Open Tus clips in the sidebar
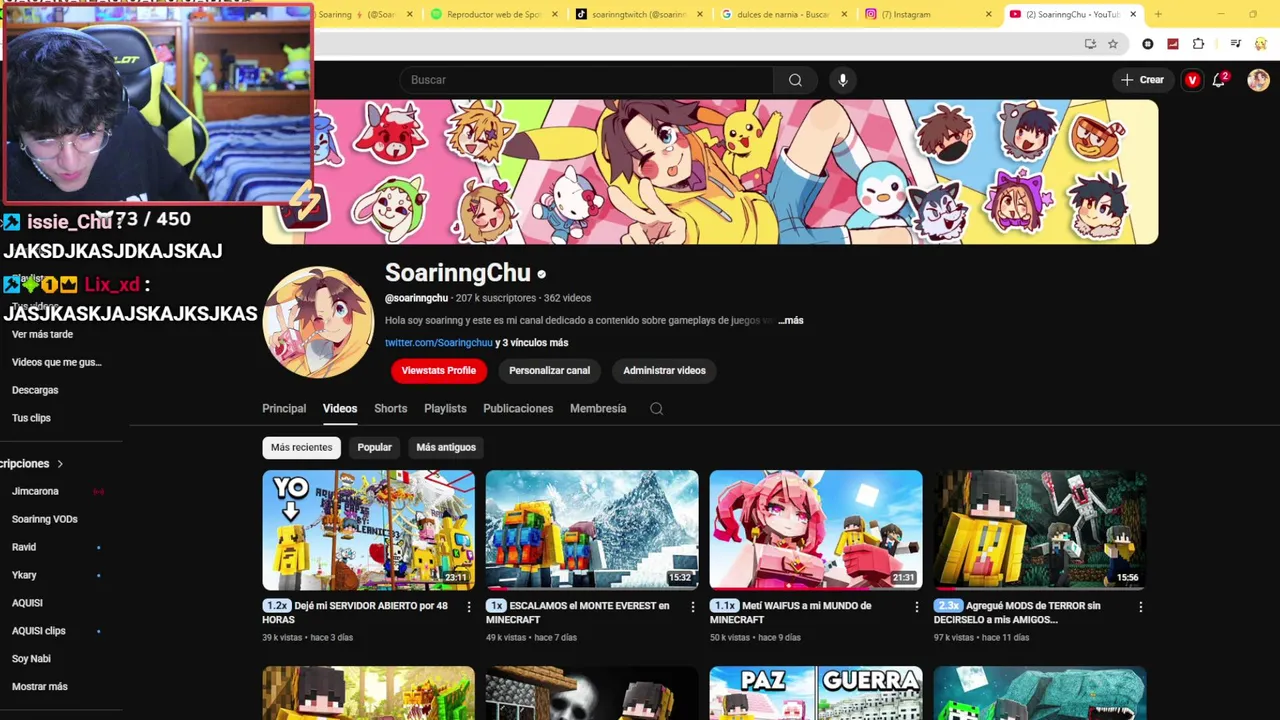This screenshot has height=720, width=1280. 31,418
